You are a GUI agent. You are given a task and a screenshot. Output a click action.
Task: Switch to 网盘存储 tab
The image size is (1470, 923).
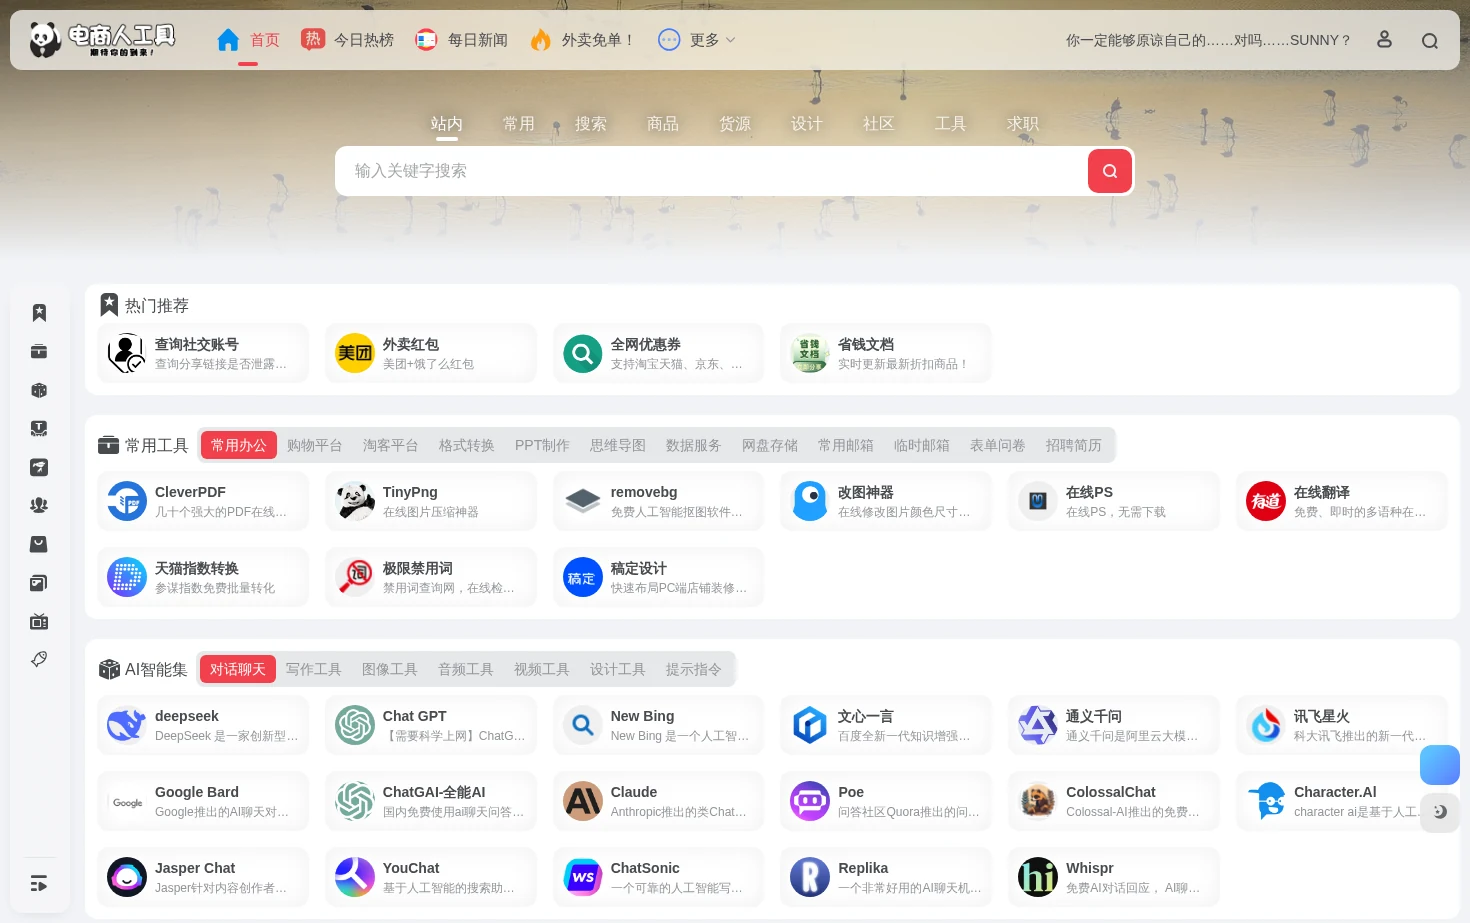pyautogui.click(x=770, y=445)
